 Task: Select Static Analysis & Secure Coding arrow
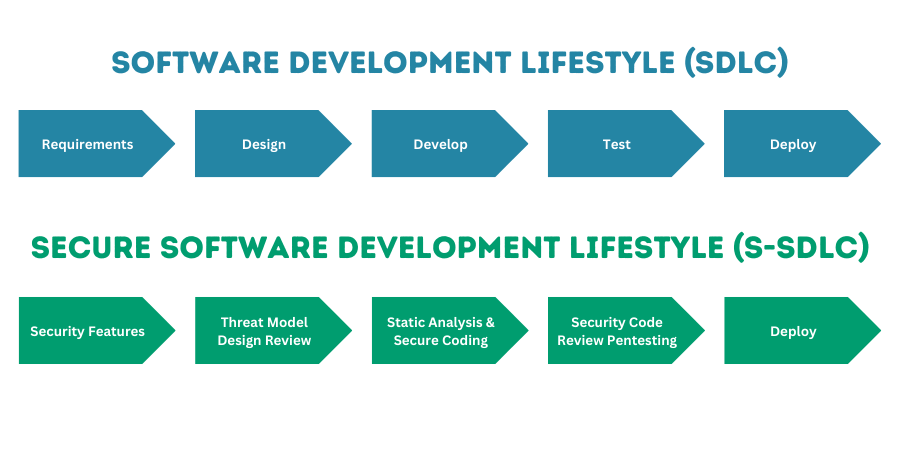pos(440,331)
